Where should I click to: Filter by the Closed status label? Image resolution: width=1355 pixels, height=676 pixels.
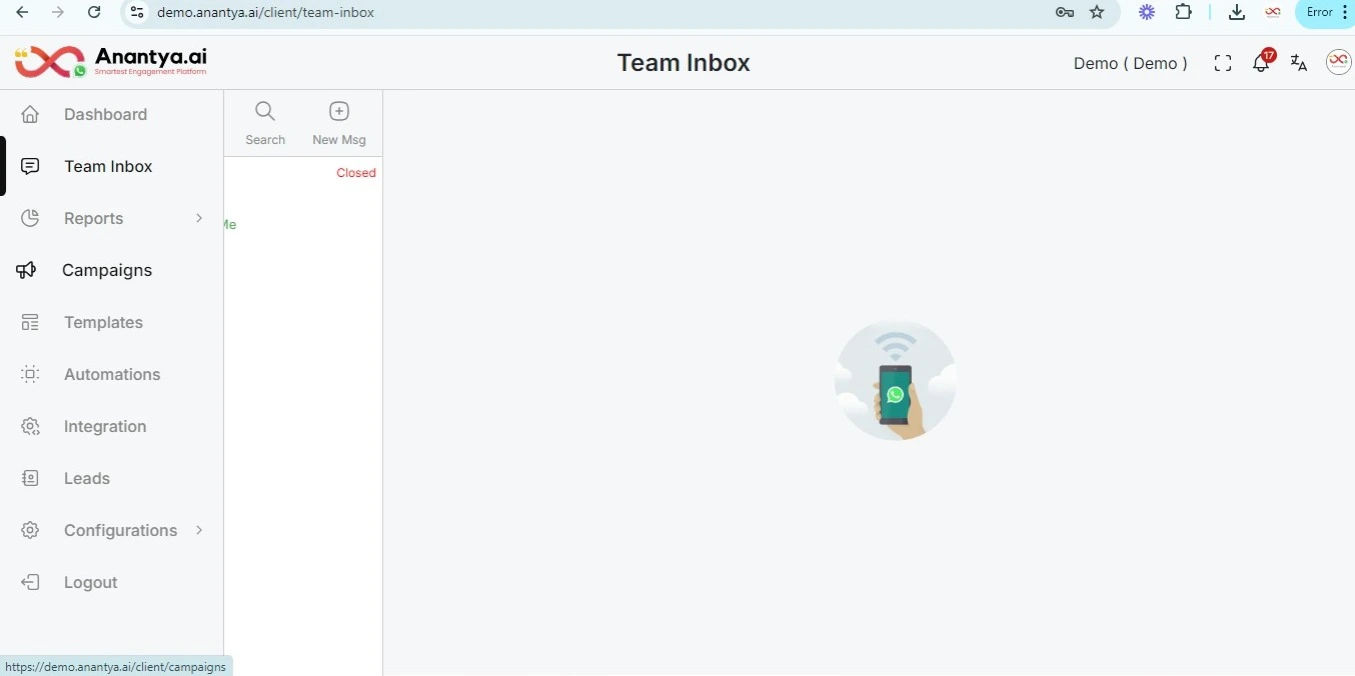(356, 173)
